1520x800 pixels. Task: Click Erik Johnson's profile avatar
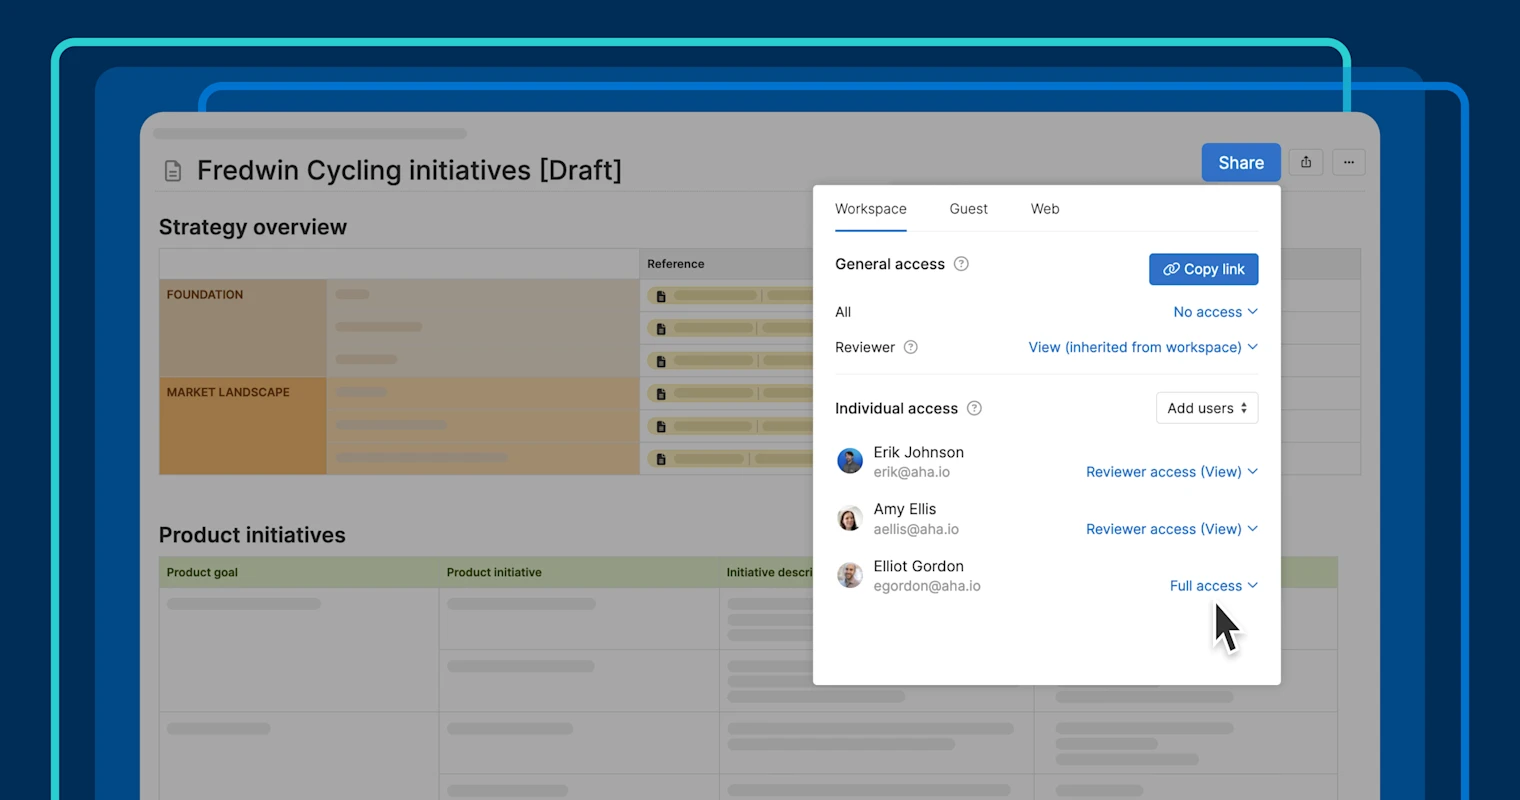(x=849, y=461)
